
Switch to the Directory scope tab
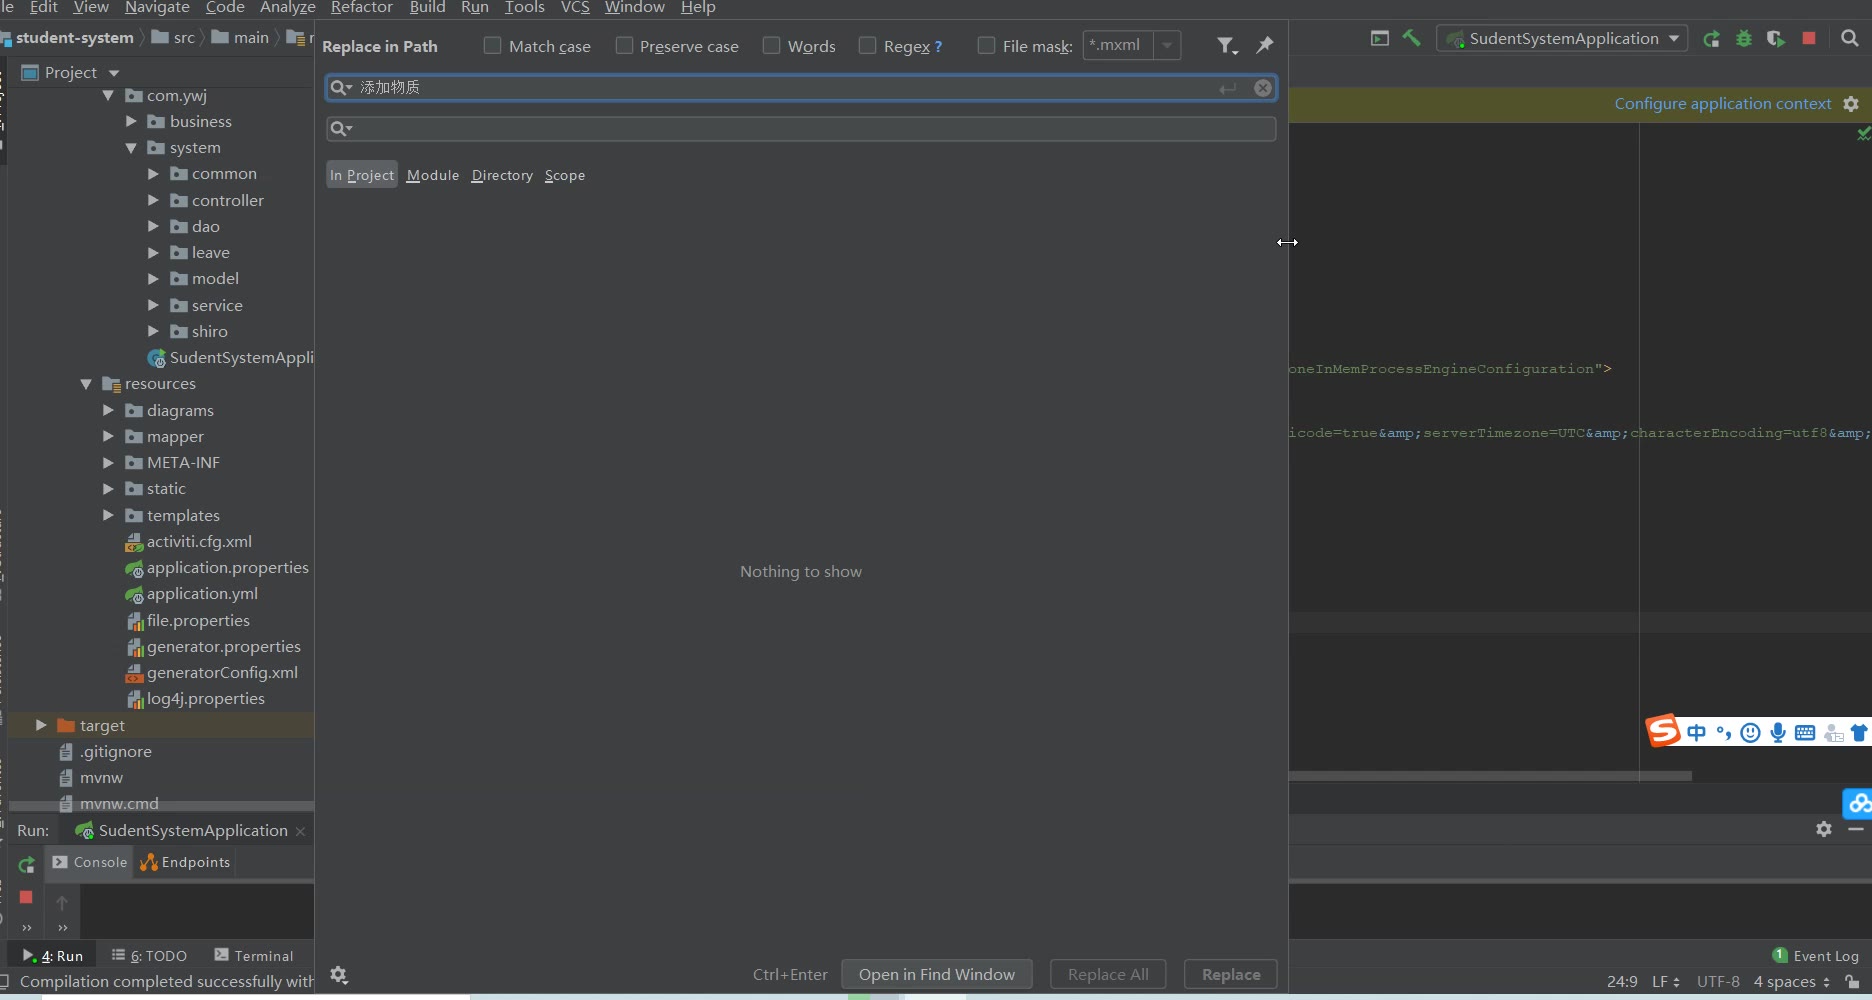[x=502, y=175]
